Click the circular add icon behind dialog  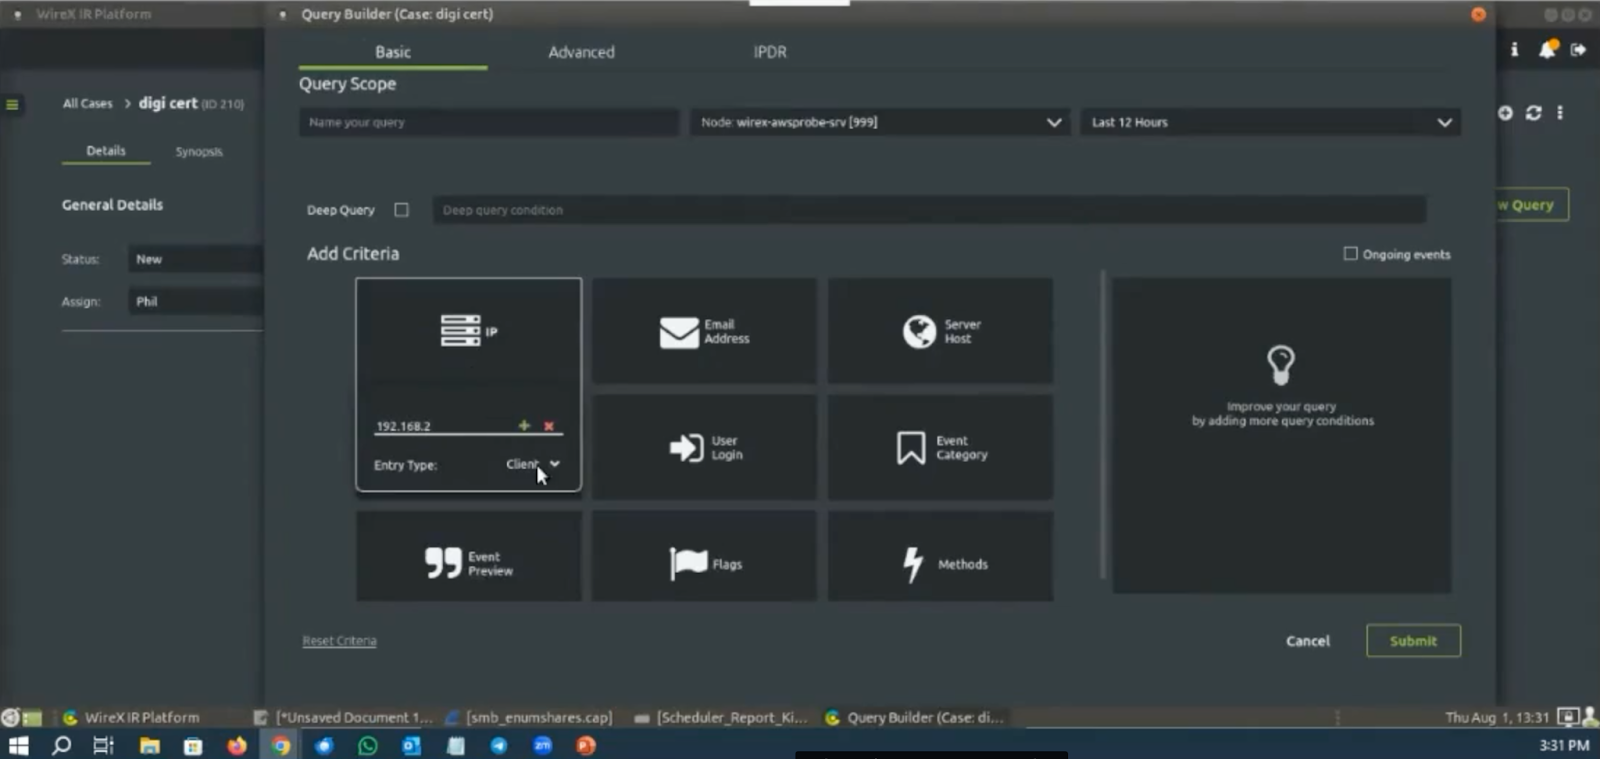click(1505, 113)
